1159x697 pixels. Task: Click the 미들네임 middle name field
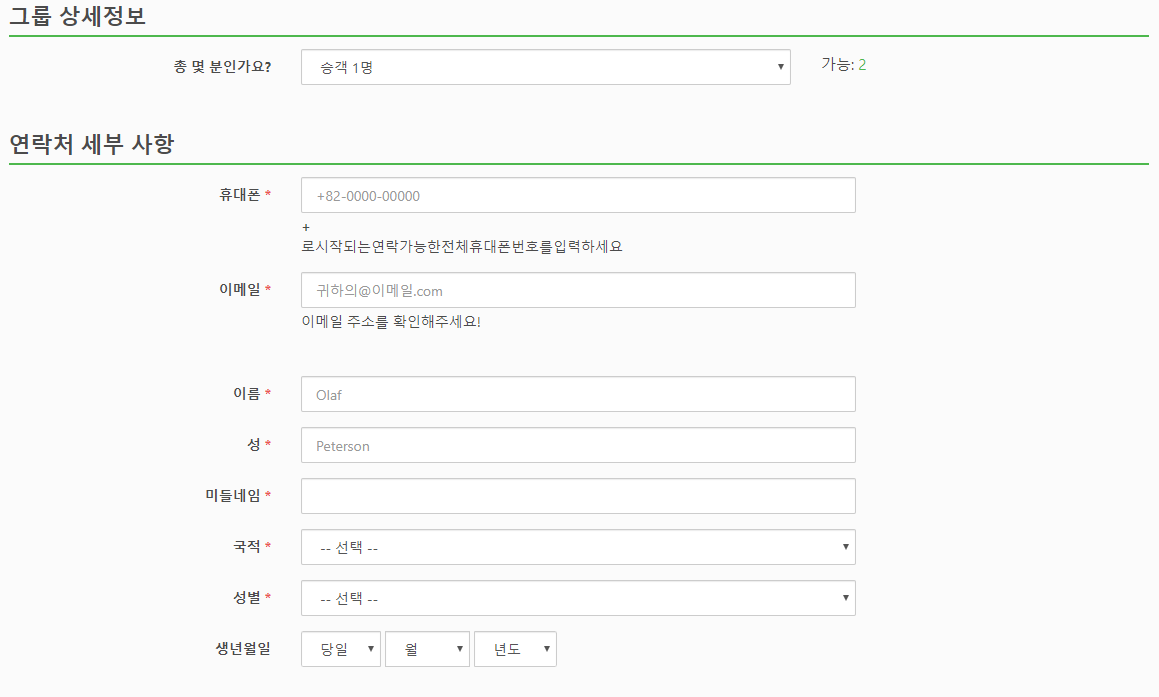578,496
